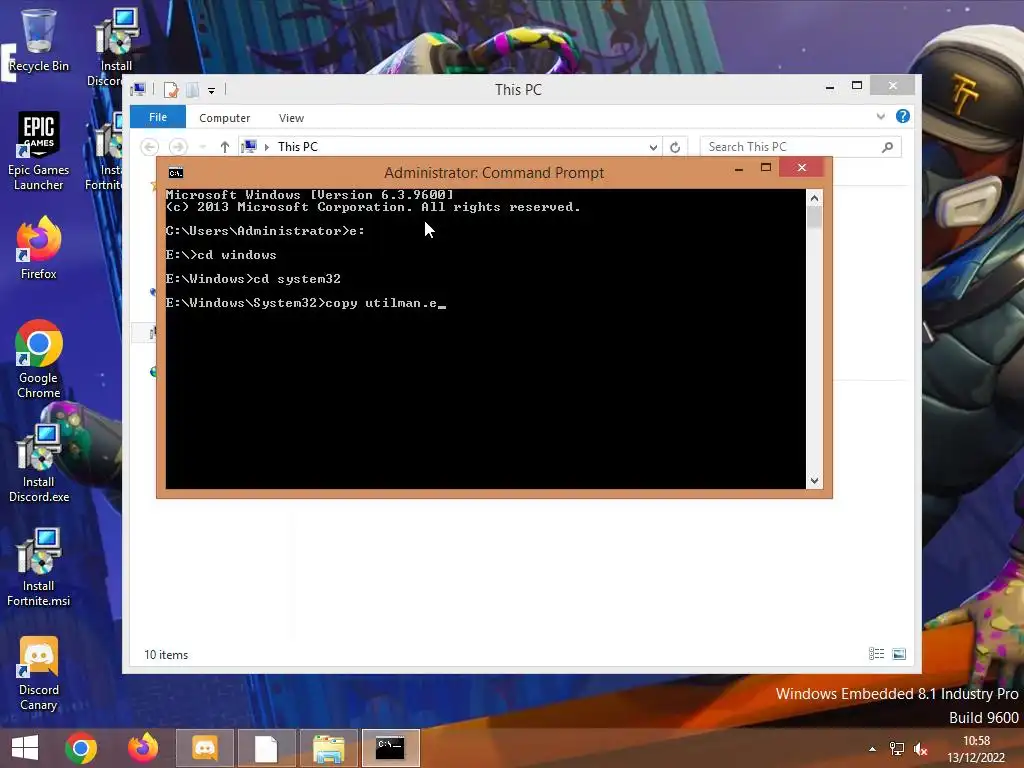The width and height of the screenshot is (1024, 768).
Task: Launch Chrome from the taskbar
Action: coord(81,748)
